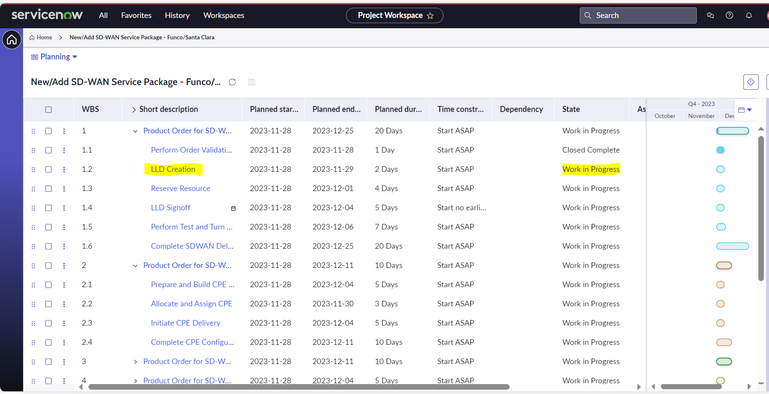Open the All menu
This screenshot has width=769, height=394.
pyautogui.click(x=103, y=16)
